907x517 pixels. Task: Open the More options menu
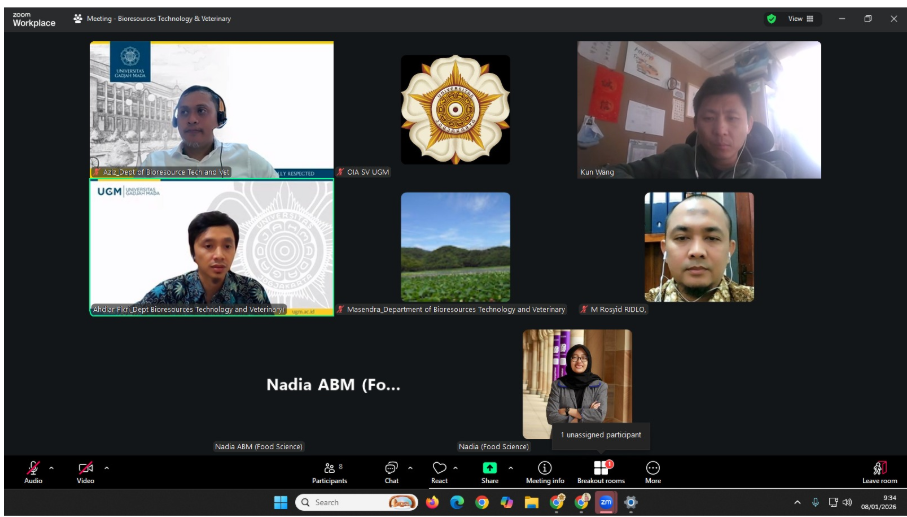[653, 470]
